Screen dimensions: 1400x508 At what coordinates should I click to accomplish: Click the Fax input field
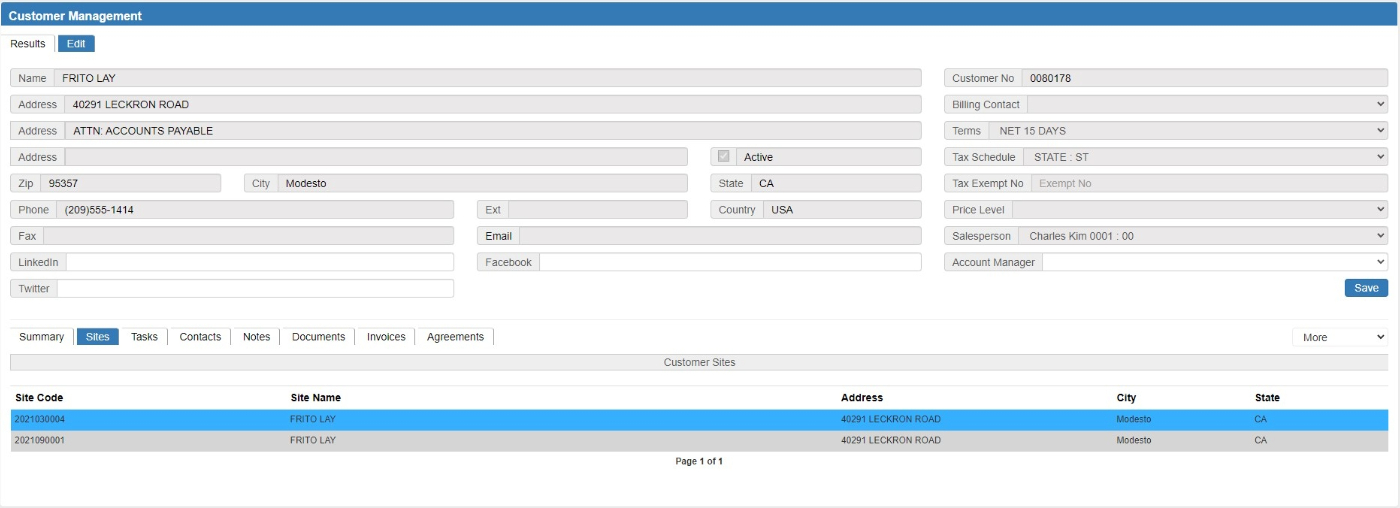click(x=248, y=236)
